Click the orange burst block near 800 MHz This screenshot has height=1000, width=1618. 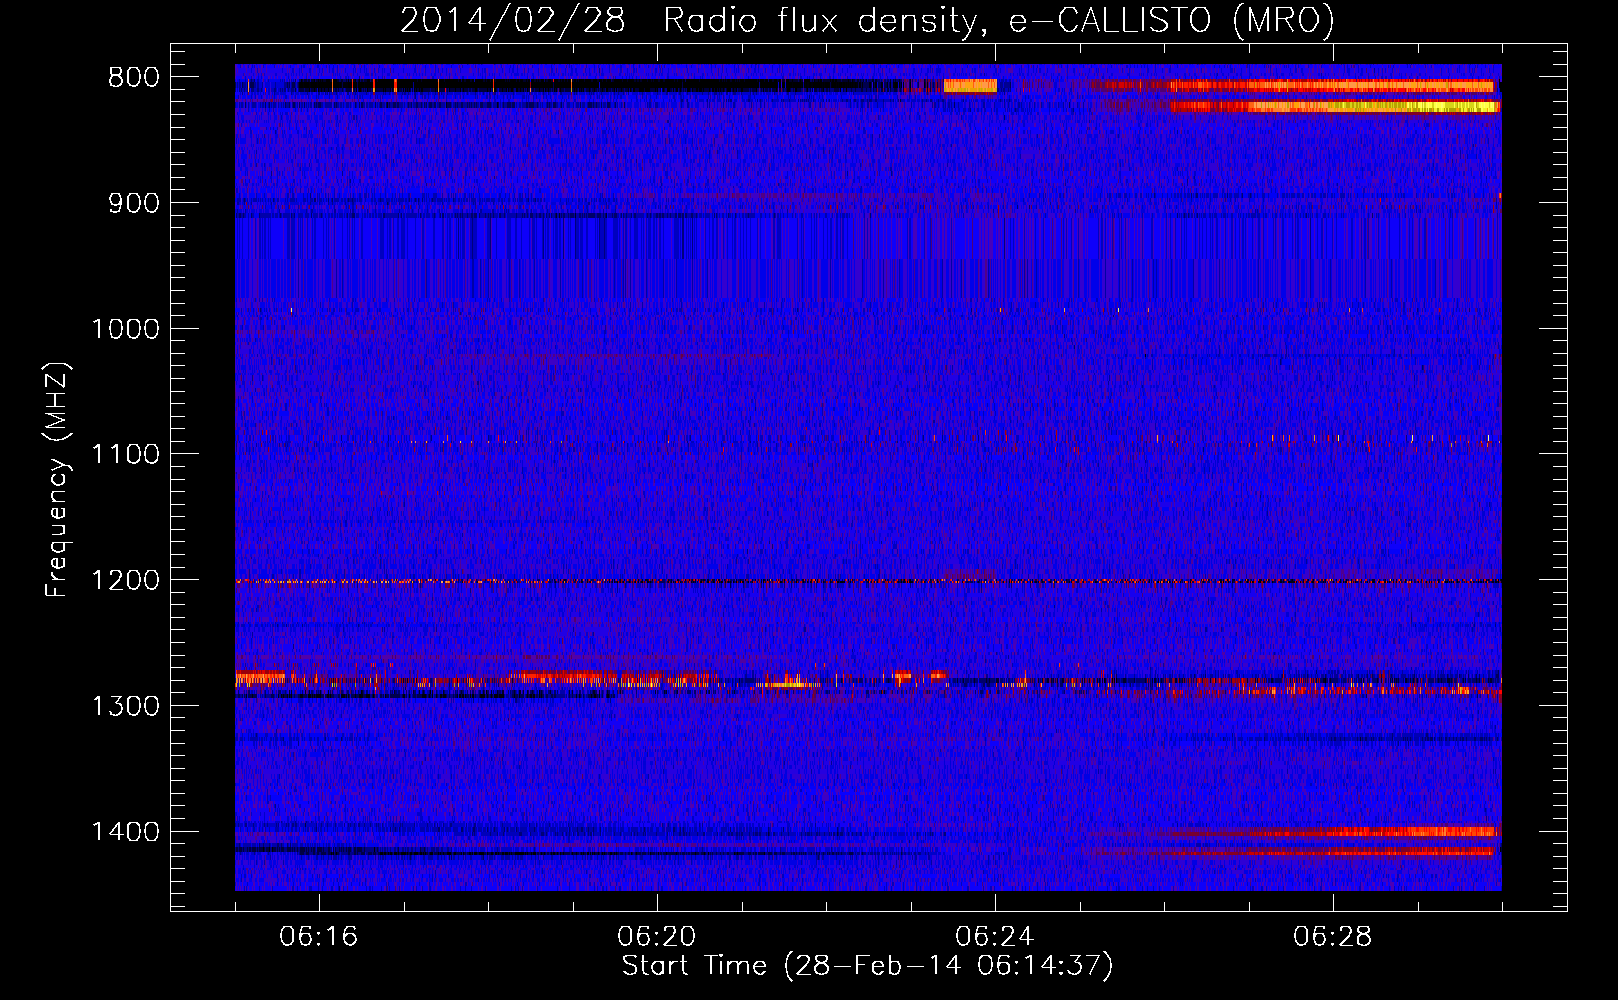click(x=970, y=86)
